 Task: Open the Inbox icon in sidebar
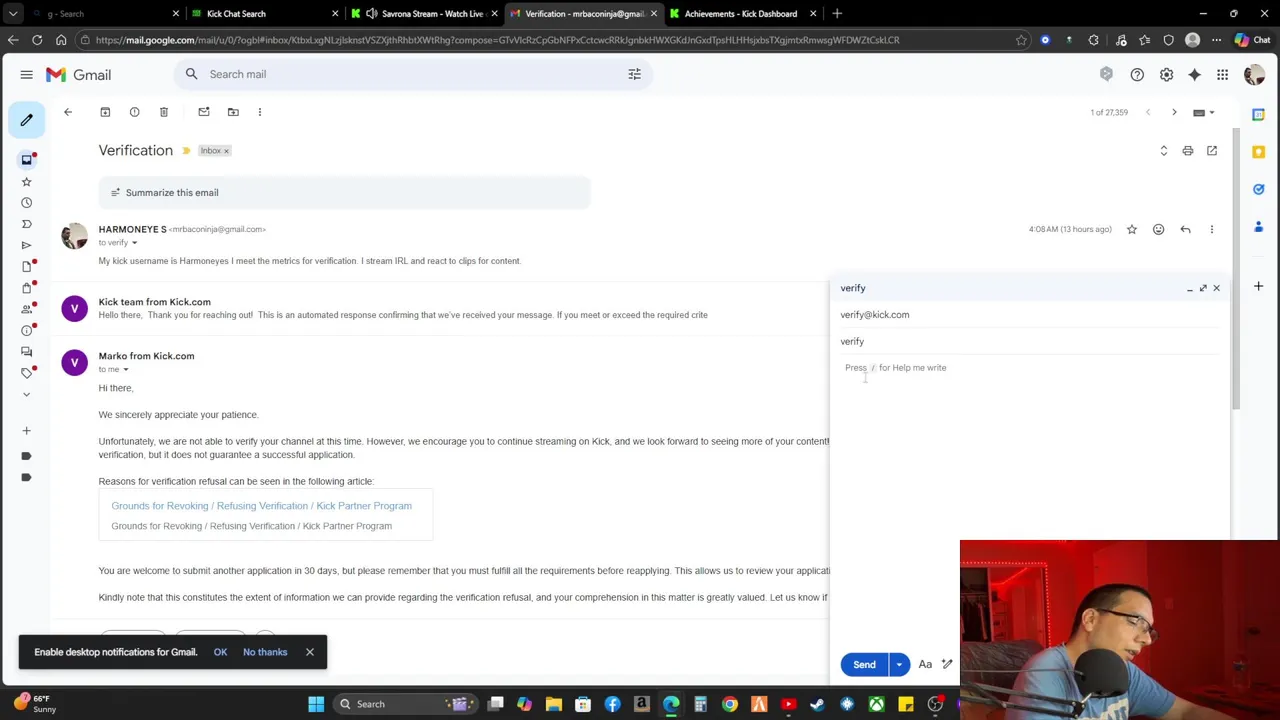coord(27,160)
